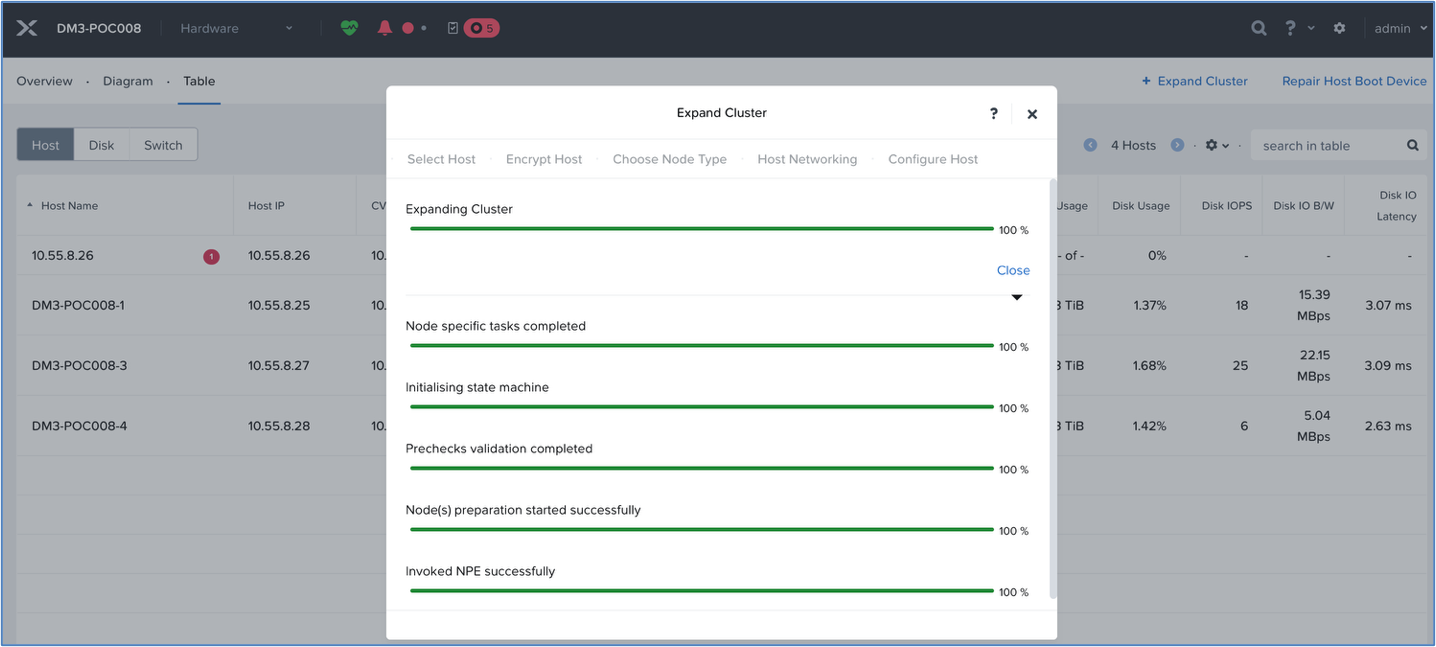Select the Switch button
The image size is (1436, 647).
[x=163, y=145]
